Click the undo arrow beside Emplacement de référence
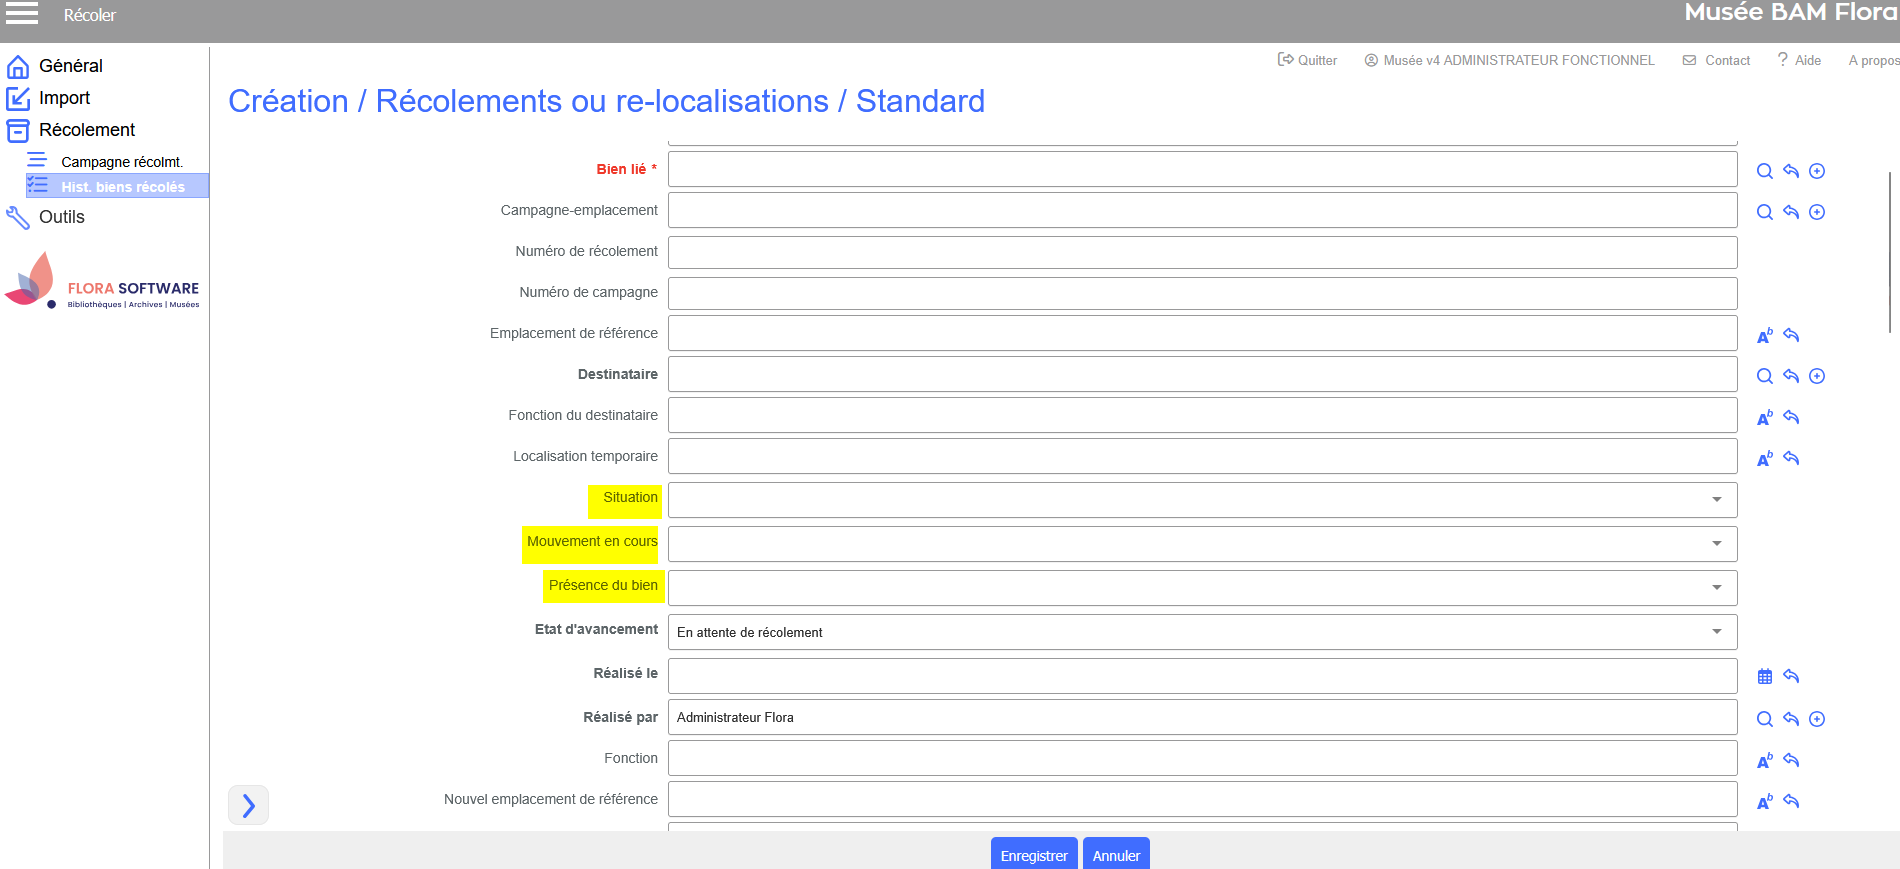 tap(1791, 335)
